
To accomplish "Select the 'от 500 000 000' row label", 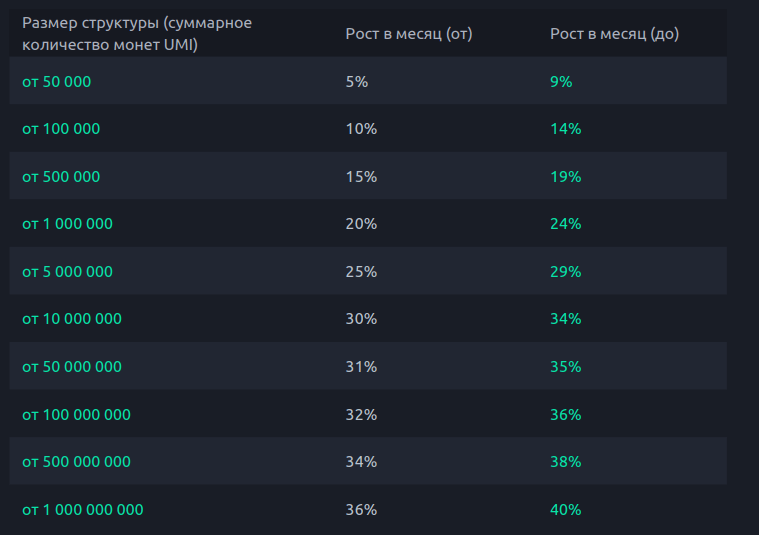I will pos(76,462).
